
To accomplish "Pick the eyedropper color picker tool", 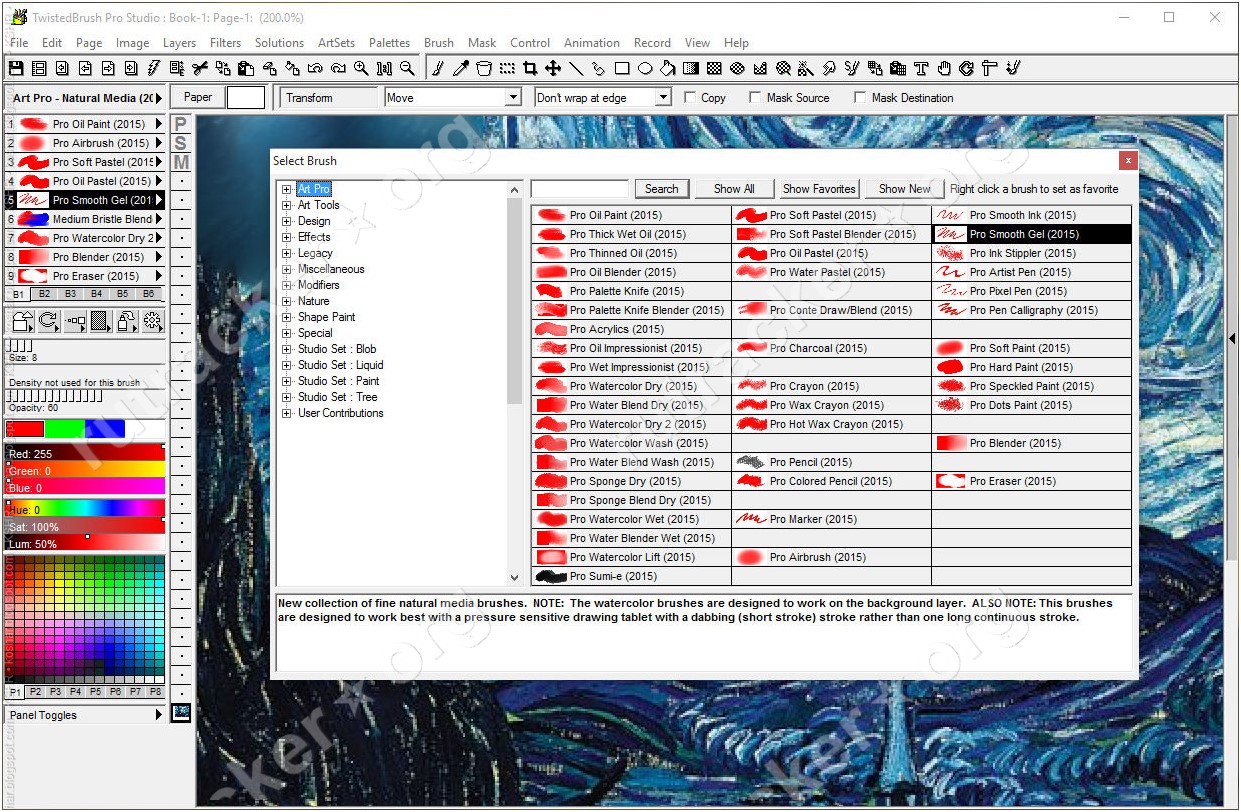I will click(x=461, y=68).
